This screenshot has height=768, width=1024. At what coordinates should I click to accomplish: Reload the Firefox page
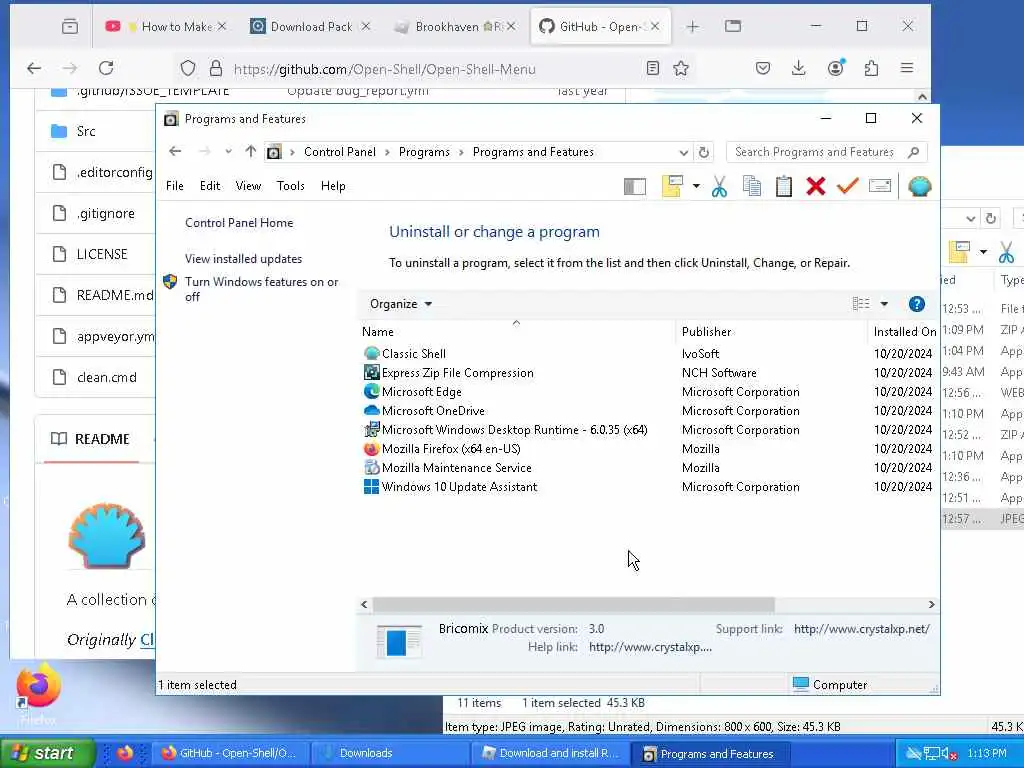point(106,68)
